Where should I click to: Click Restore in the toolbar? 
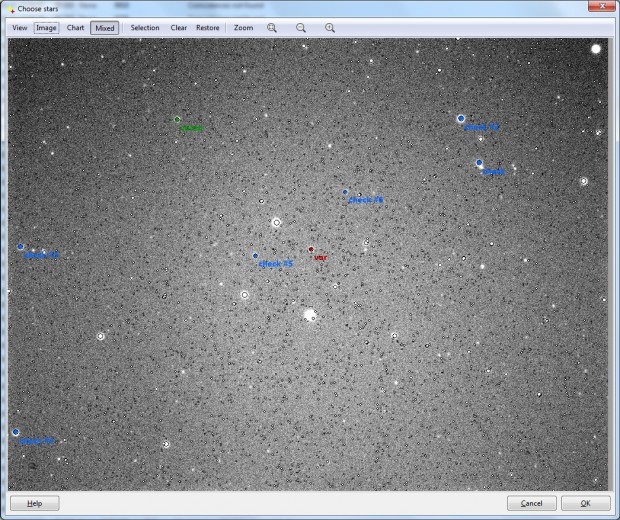click(208, 28)
